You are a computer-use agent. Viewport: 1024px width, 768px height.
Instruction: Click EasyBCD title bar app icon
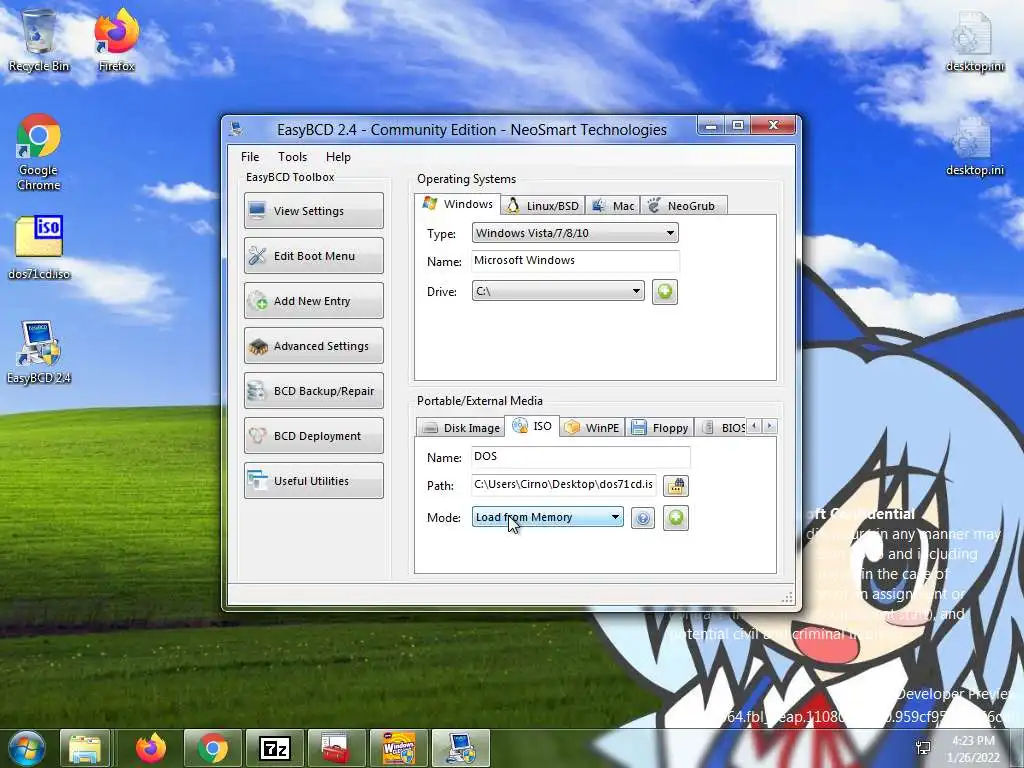pyautogui.click(x=236, y=129)
